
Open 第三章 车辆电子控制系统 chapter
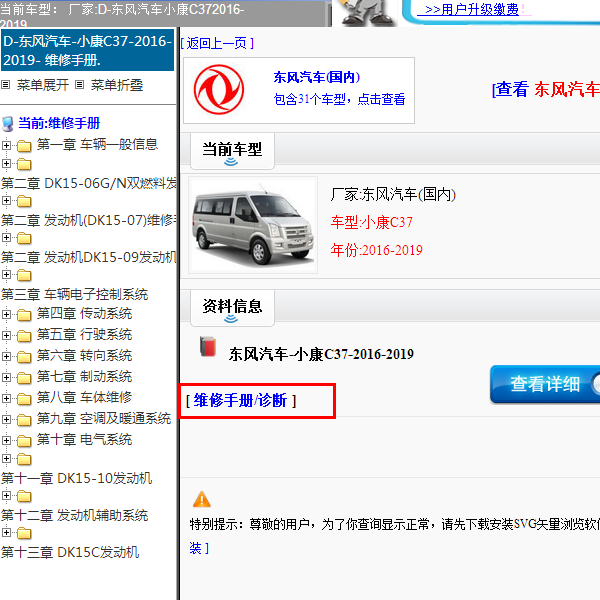coord(75,294)
